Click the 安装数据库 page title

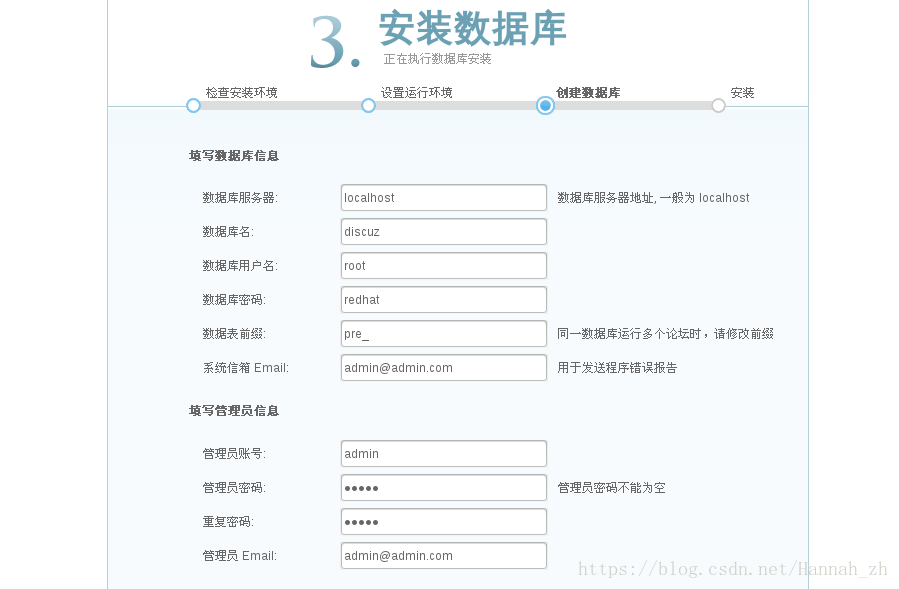click(472, 28)
